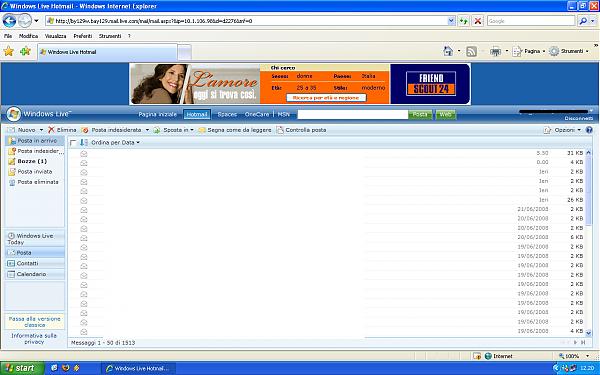Click the Windows Start button
Image resolution: width=600 pixels, height=375 pixels.
(22, 368)
